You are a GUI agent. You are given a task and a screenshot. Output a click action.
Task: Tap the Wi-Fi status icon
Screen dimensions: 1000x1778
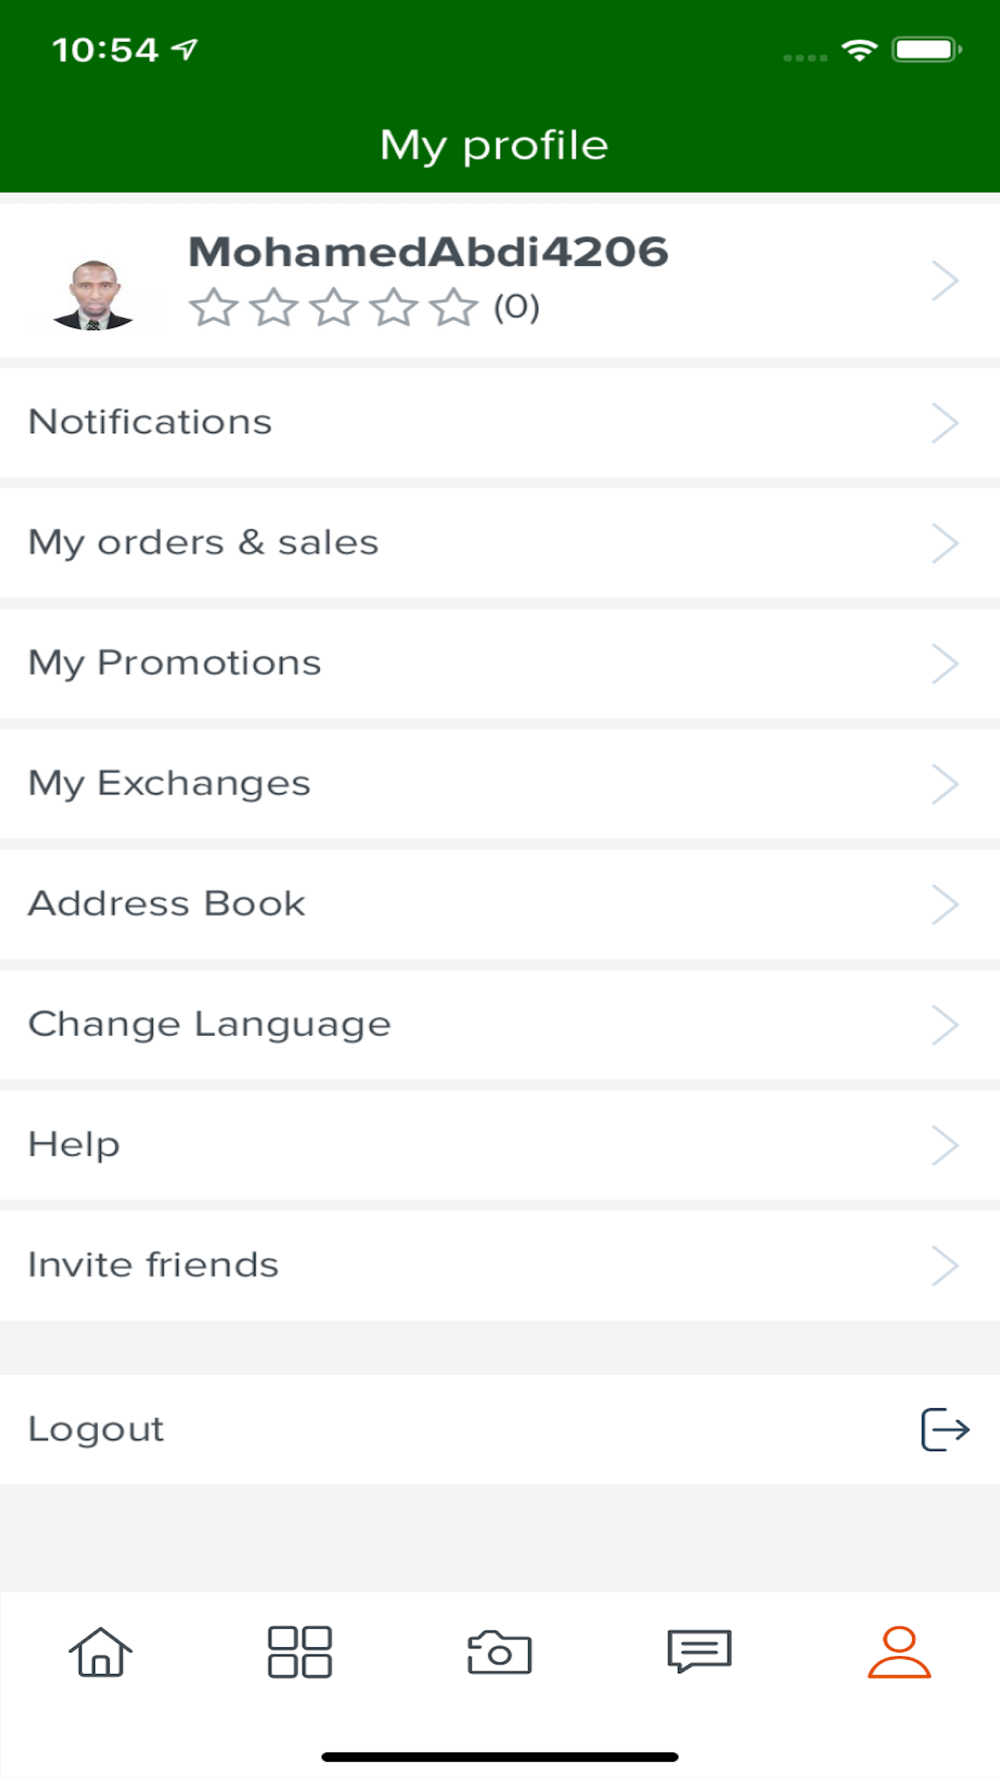tap(859, 50)
